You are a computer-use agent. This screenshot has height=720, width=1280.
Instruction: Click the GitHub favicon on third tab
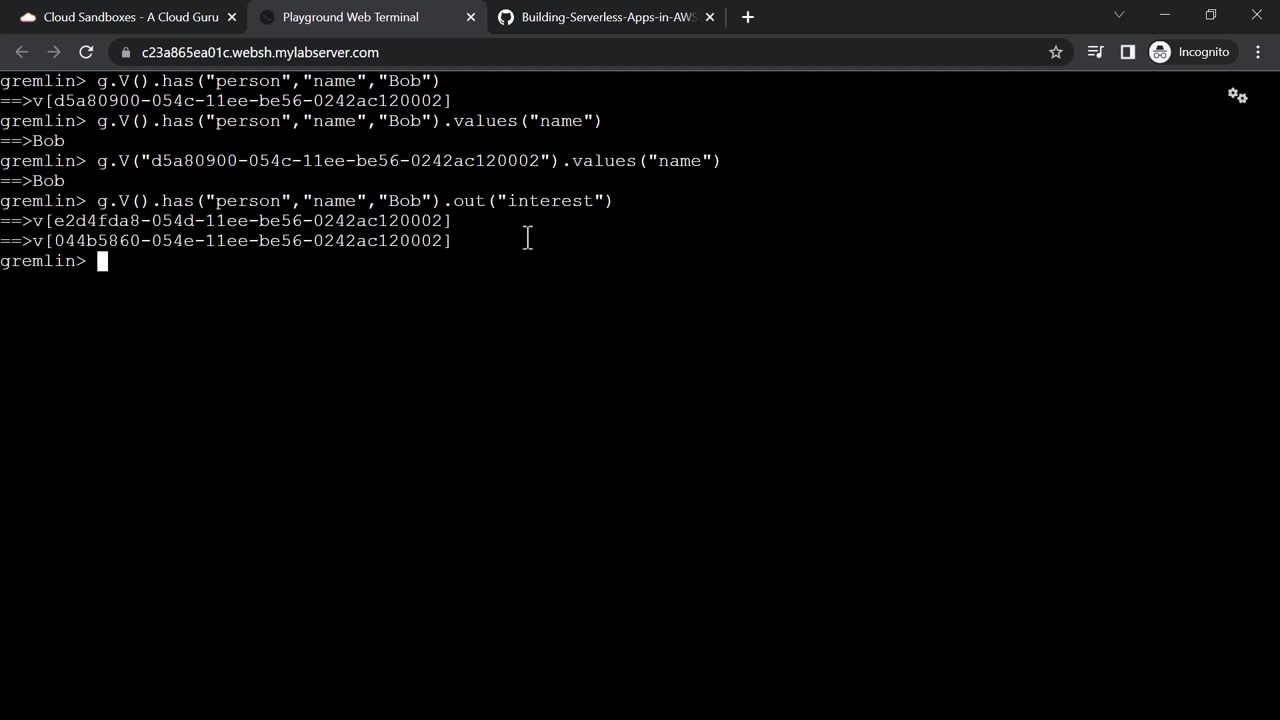506,17
